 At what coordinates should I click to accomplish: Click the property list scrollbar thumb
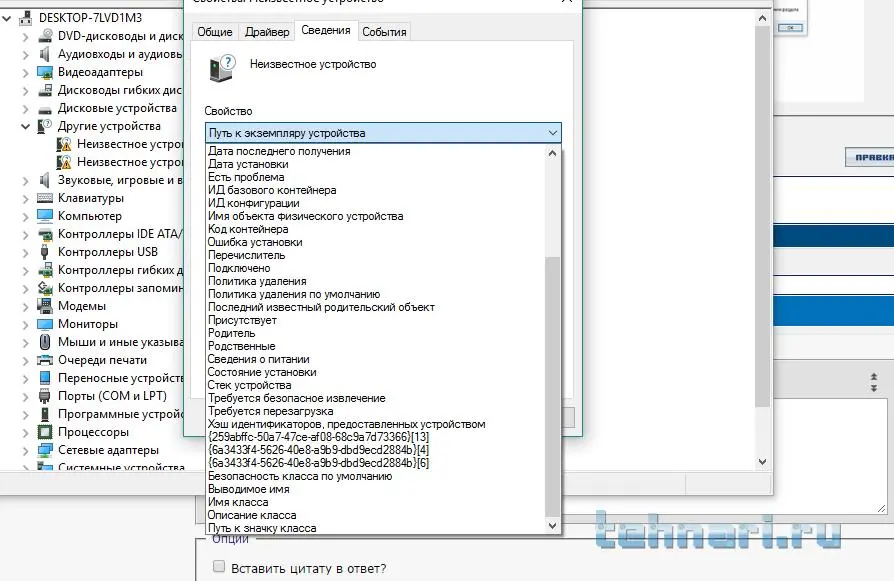pos(552,386)
